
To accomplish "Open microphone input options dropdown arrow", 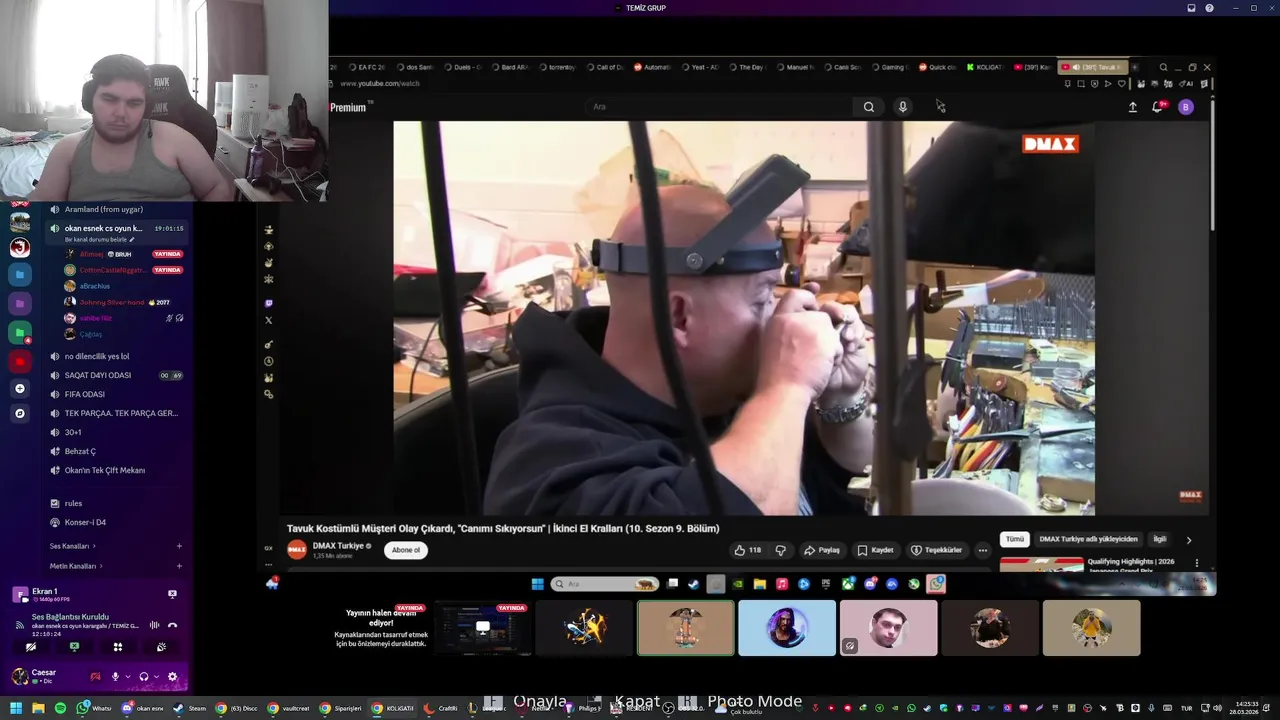I will click(x=127, y=677).
